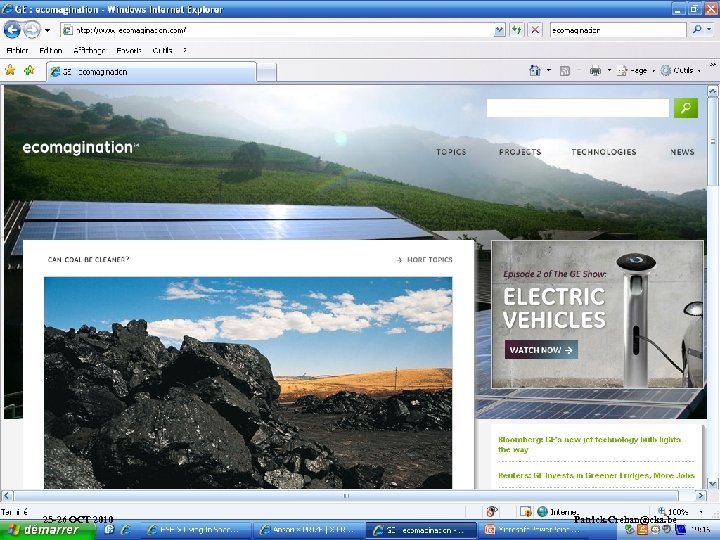Click the address bar URL field

277,30
